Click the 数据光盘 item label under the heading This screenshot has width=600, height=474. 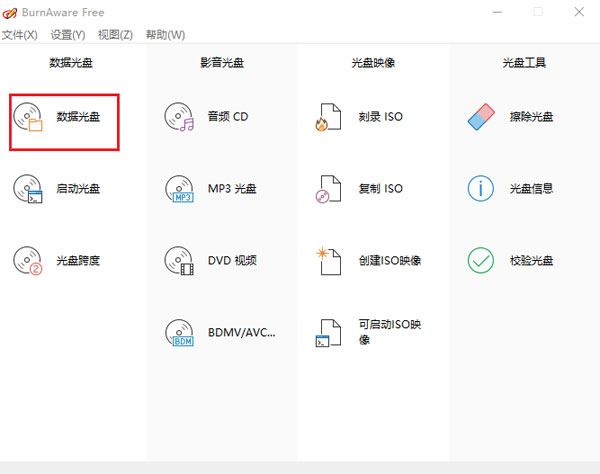(x=78, y=117)
